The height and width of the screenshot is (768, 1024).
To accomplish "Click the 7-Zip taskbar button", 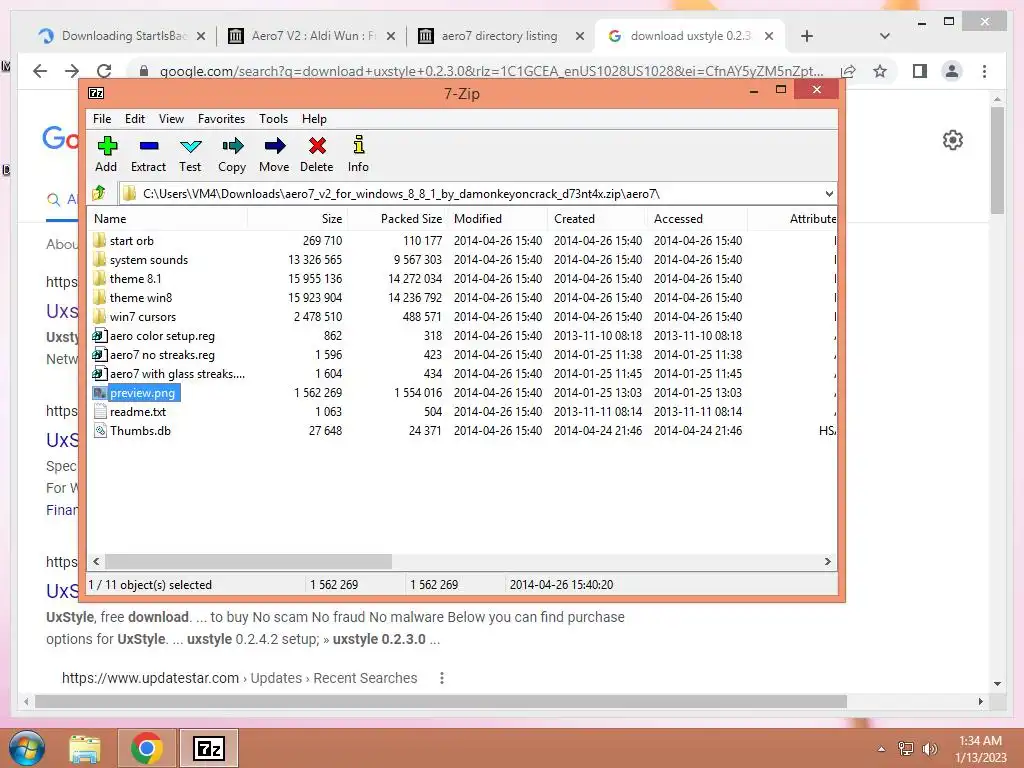I will (x=209, y=748).
